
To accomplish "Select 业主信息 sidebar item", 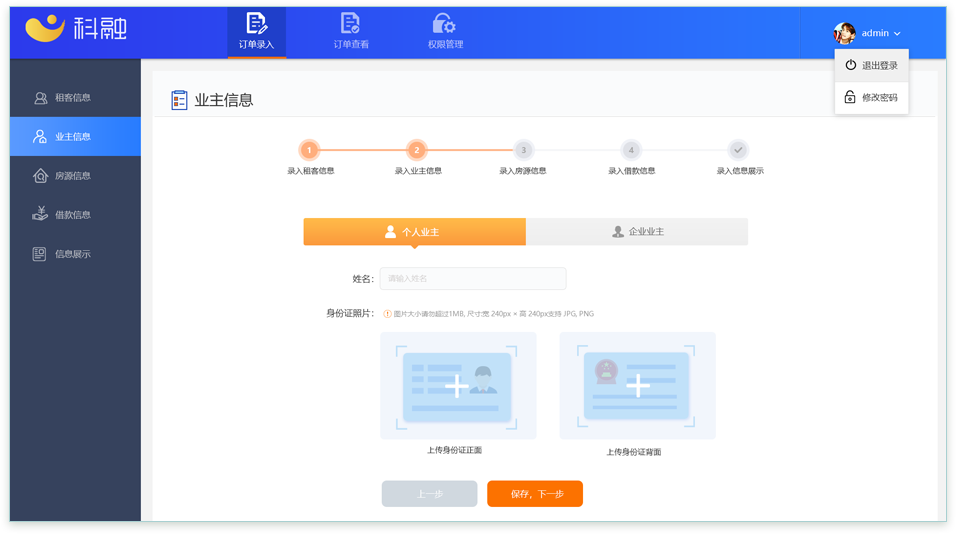I will tap(74, 137).
